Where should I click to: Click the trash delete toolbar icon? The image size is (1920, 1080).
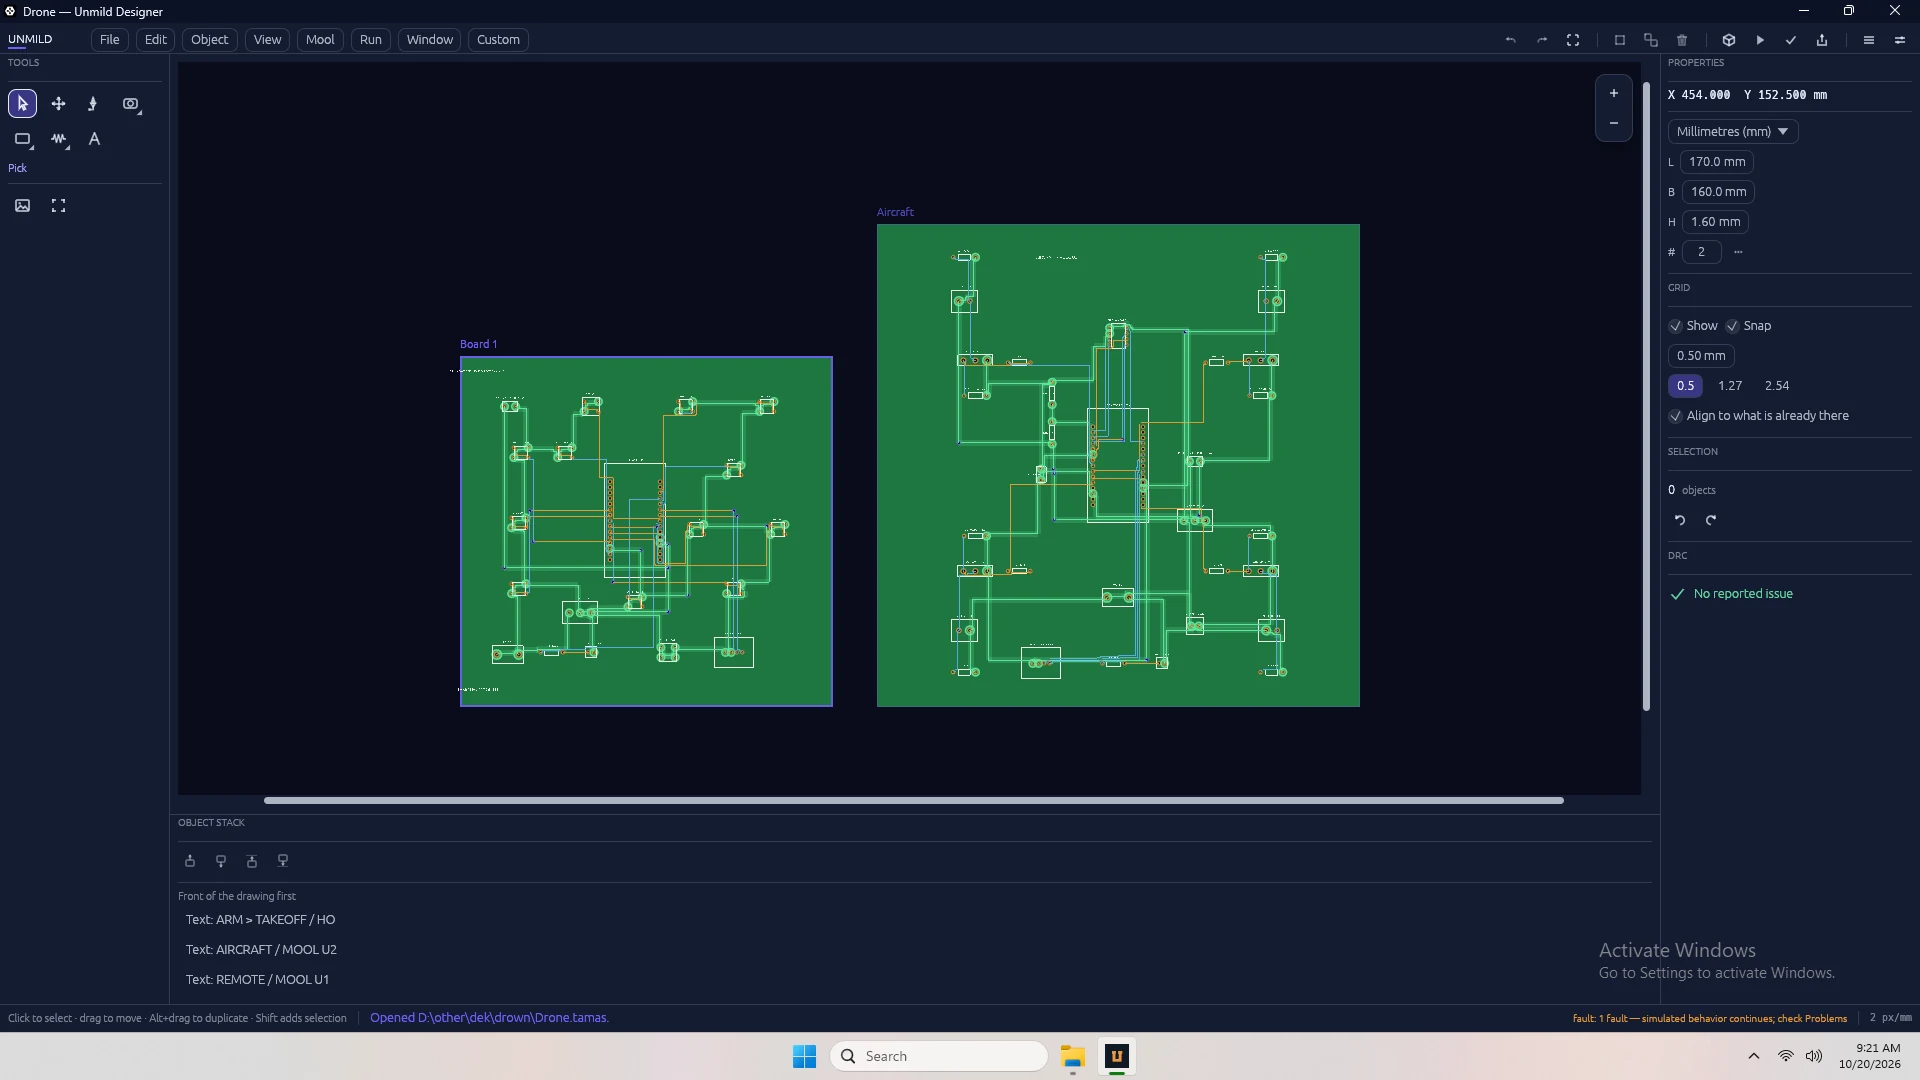1682,40
